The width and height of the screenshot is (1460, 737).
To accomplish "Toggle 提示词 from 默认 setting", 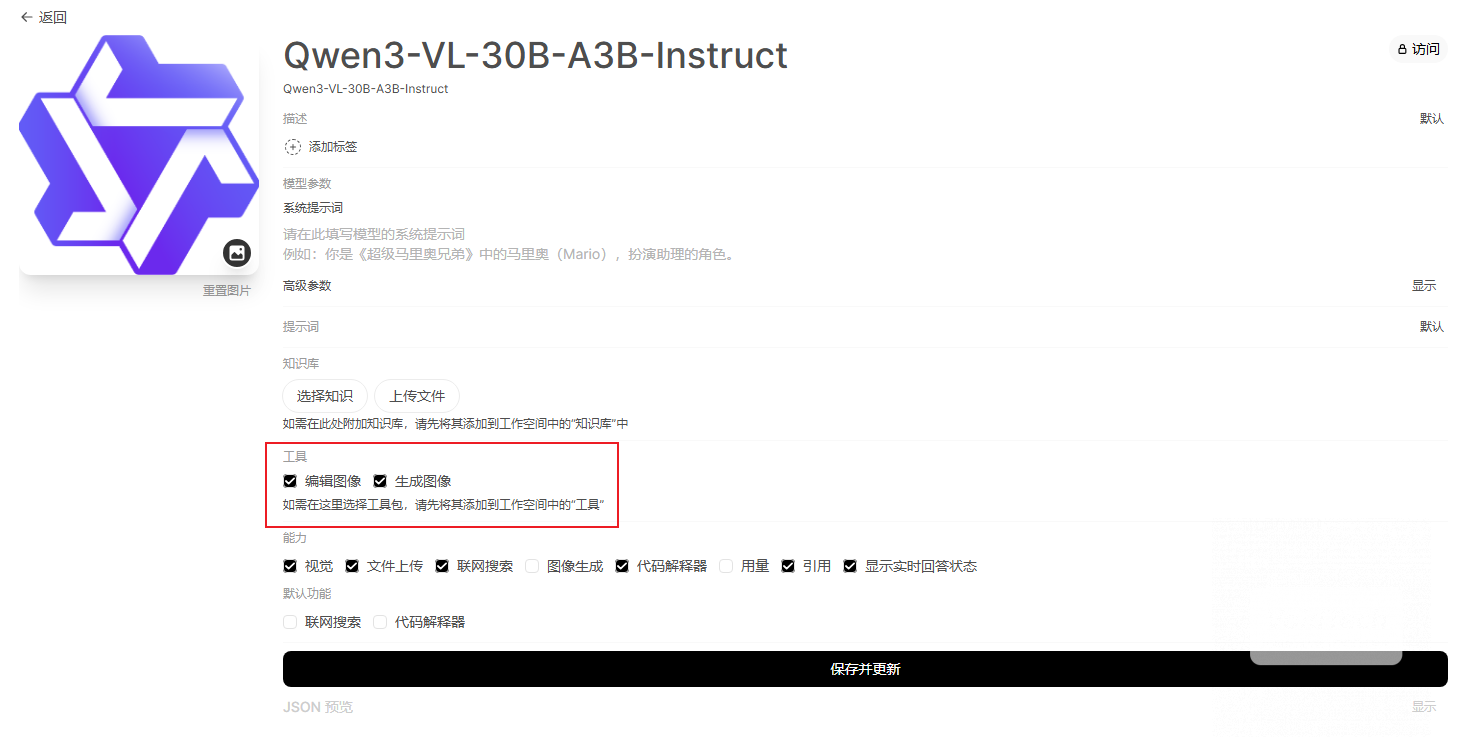I will tap(1432, 327).
